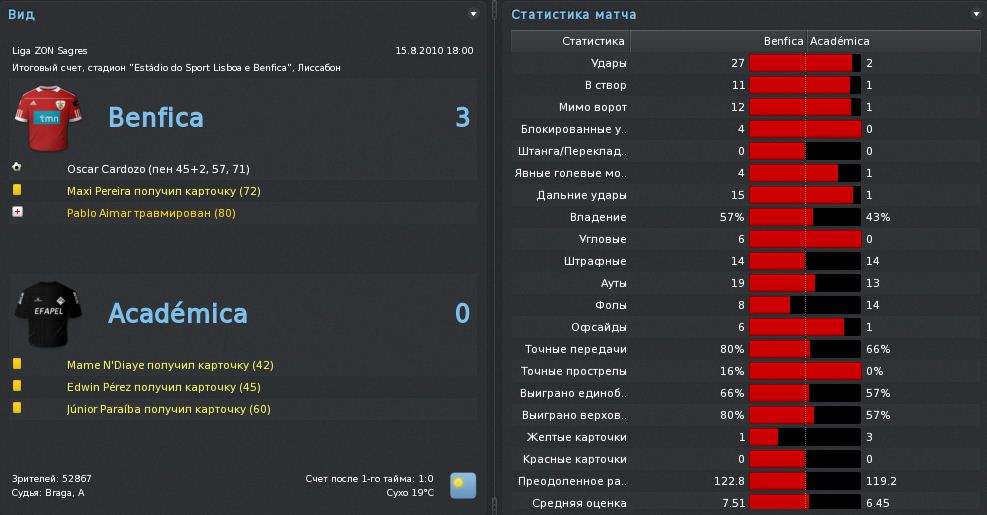
Task: Click the sunny weather icon
Action: pyautogui.click(x=463, y=485)
